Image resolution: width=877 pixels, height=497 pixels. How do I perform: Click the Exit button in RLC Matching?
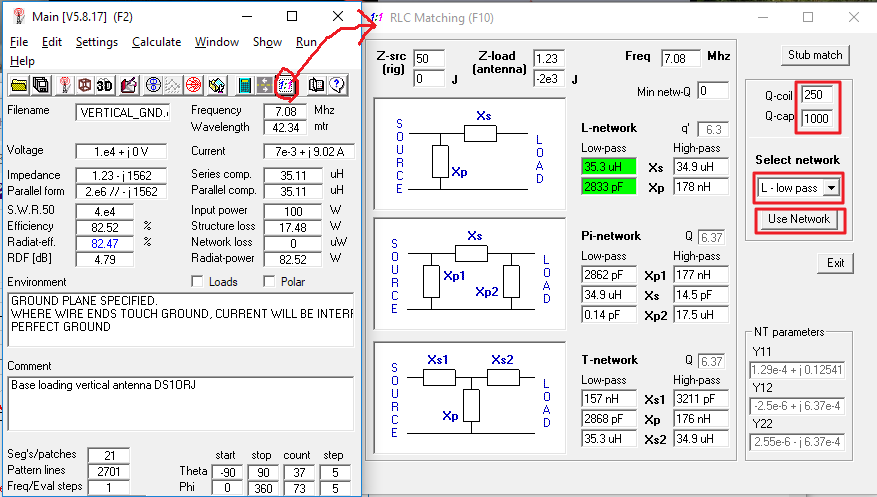[836, 263]
